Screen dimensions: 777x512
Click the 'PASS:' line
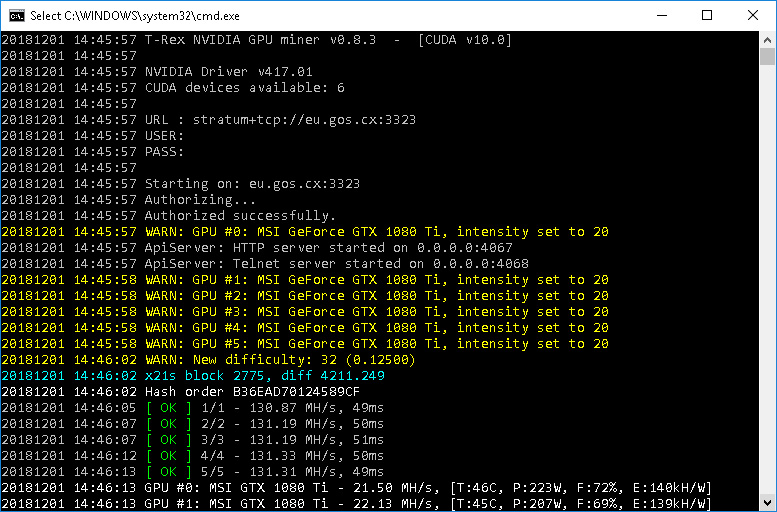[x=93, y=152]
